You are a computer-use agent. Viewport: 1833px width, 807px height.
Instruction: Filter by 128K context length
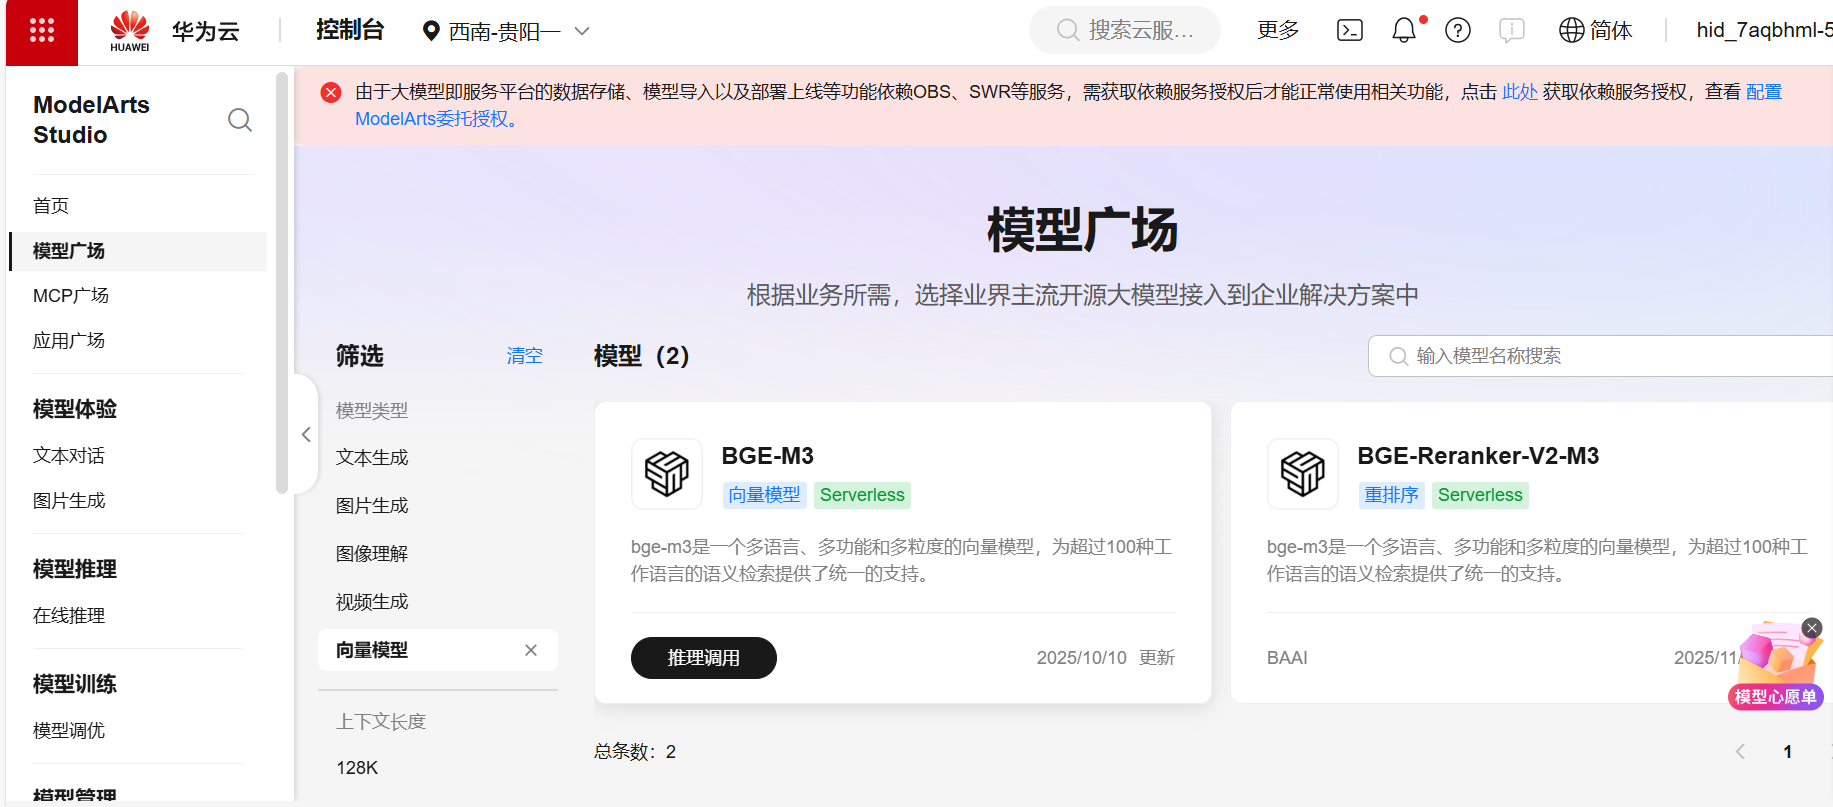point(357,768)
